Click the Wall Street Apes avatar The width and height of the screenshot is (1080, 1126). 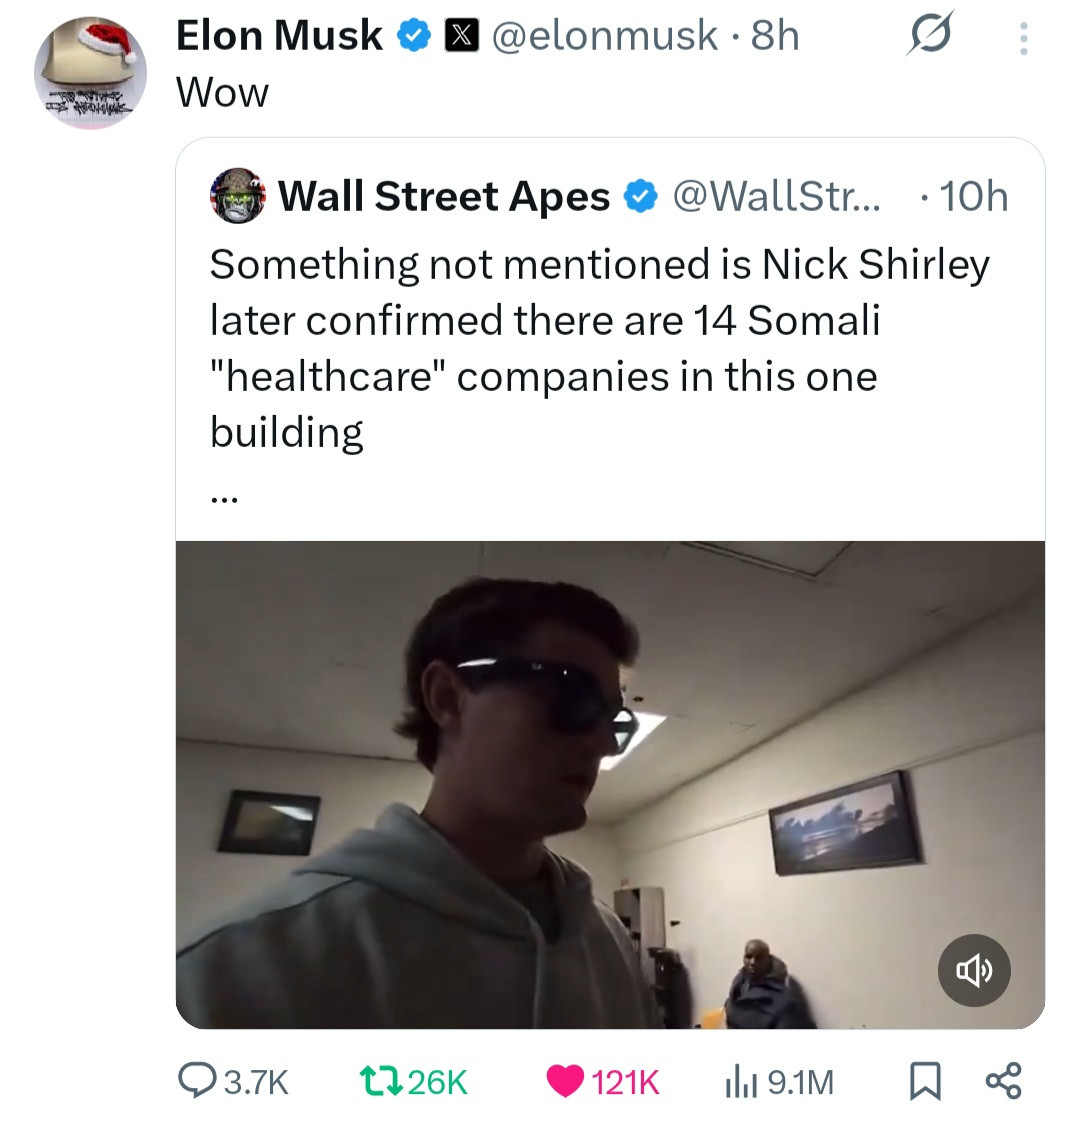(x=238, y=195)
